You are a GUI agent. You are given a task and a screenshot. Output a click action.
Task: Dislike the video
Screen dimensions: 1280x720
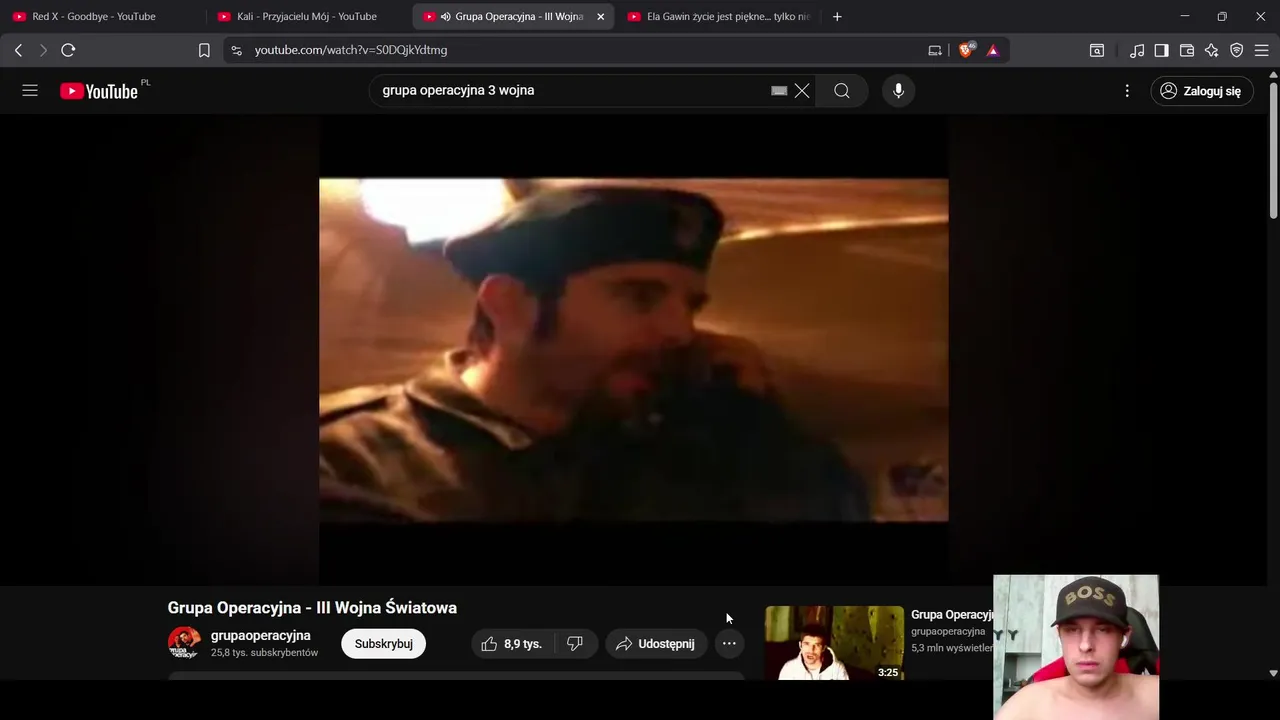[x=575, y=644]
